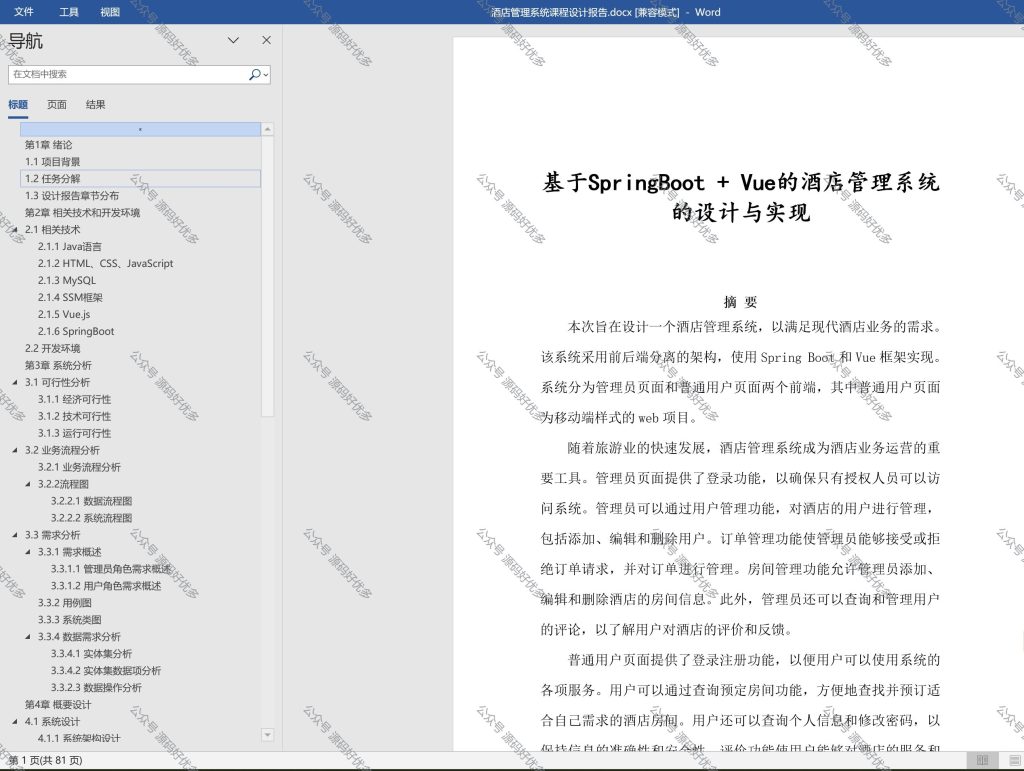
Task: Go to heading 3.1.2 技术可行性
Action: [74, 417]
